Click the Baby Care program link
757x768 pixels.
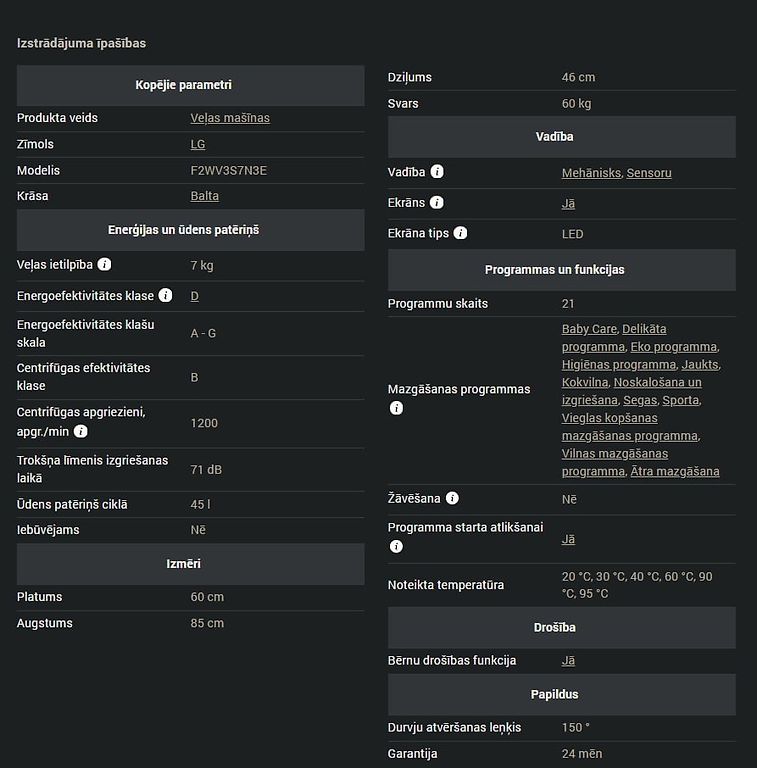[589, 329]
